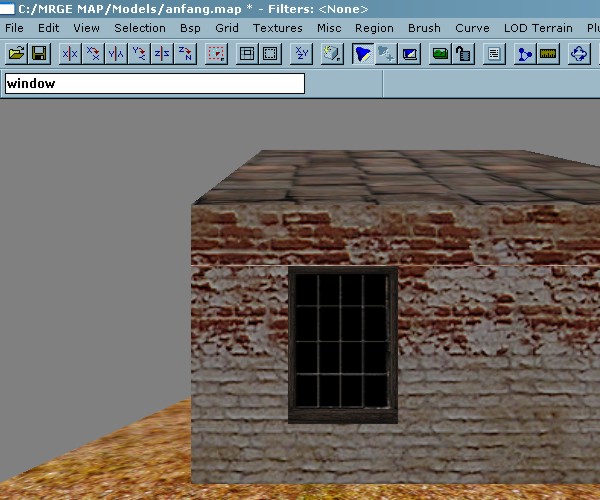Open the Grid menu
Image resolution: width=600 pixels, height=500 pixels.
[x=227, y=28]
